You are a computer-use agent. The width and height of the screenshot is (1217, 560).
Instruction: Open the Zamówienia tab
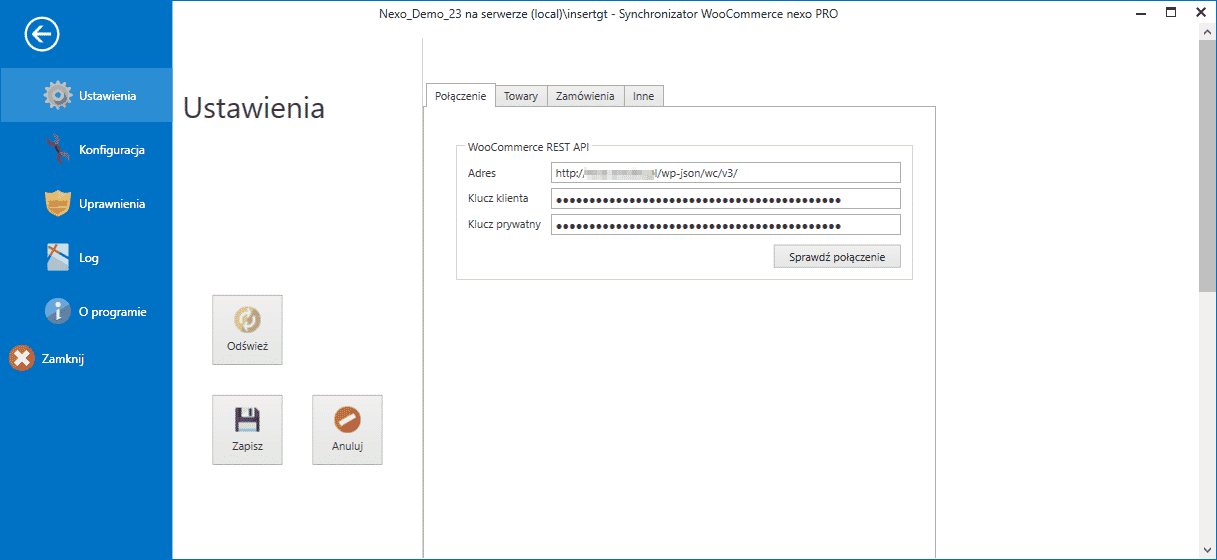(x=585, y=96)
